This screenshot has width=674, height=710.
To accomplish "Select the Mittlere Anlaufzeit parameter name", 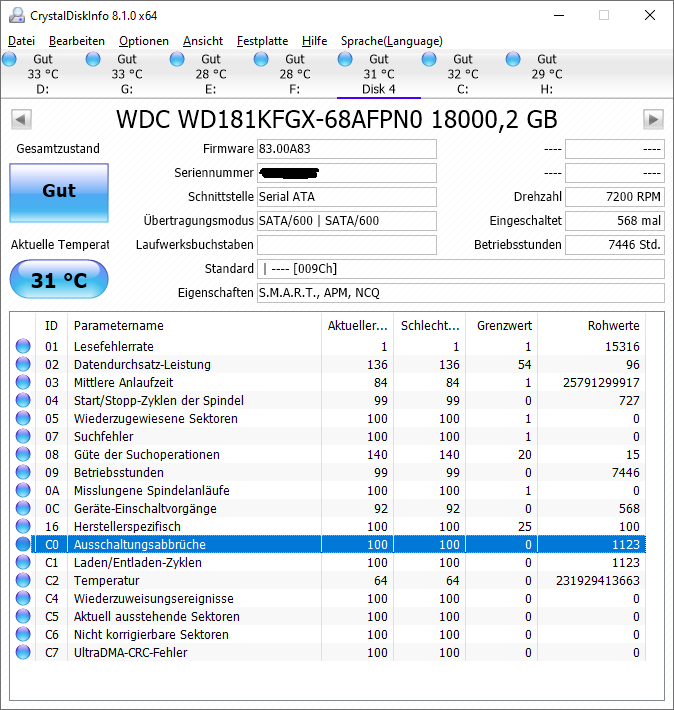I will (x=123, y=383).
